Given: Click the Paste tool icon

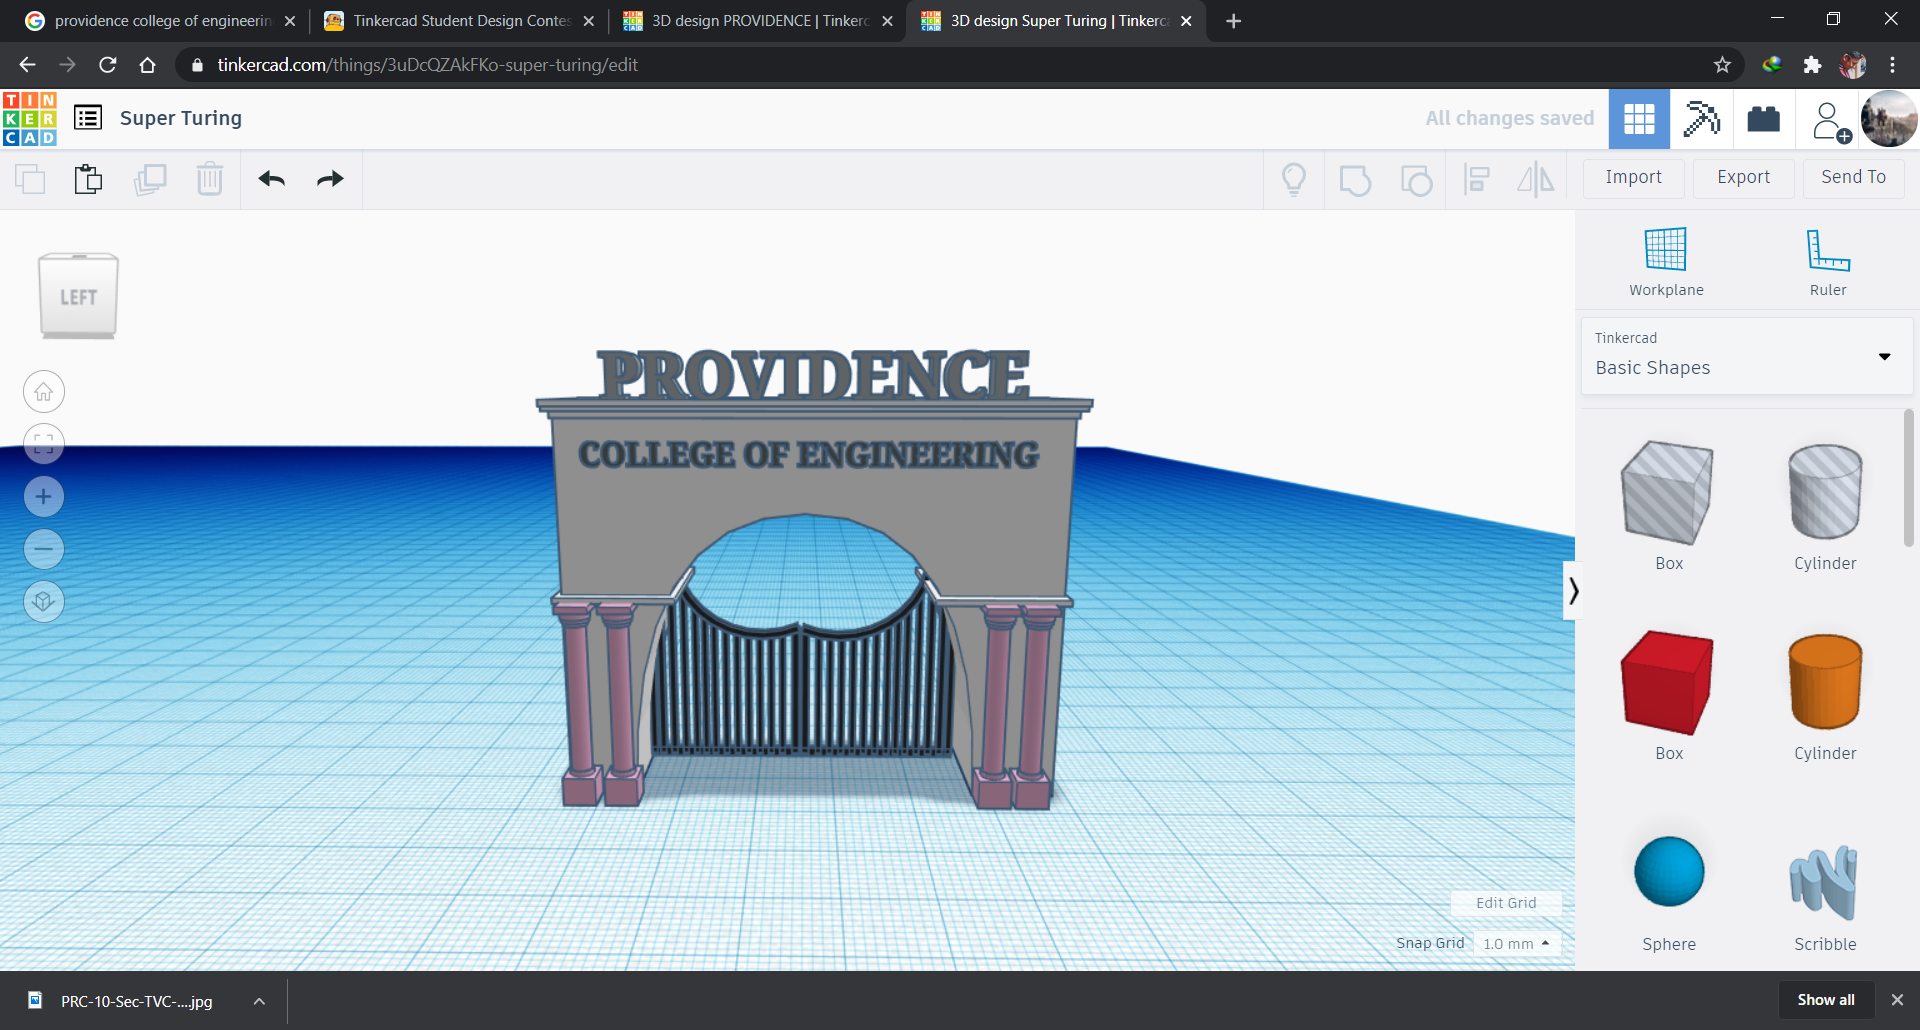Looking at the screenshot, I should coord(88,179).
